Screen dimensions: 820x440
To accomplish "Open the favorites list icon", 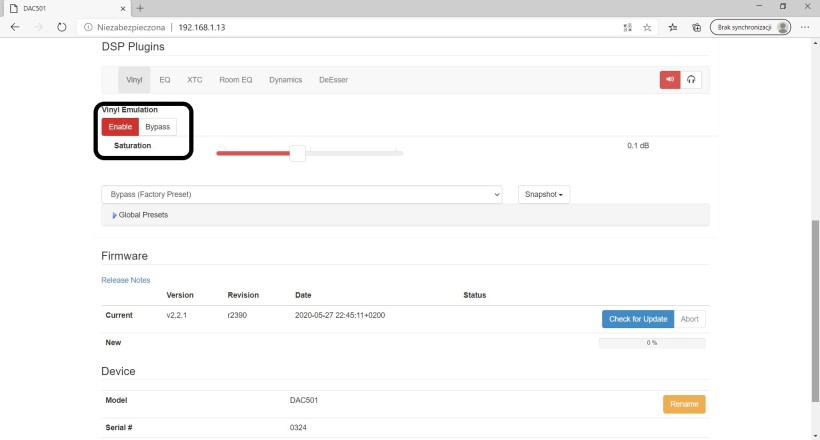I will pyautogui.click(x=673, y=27).
